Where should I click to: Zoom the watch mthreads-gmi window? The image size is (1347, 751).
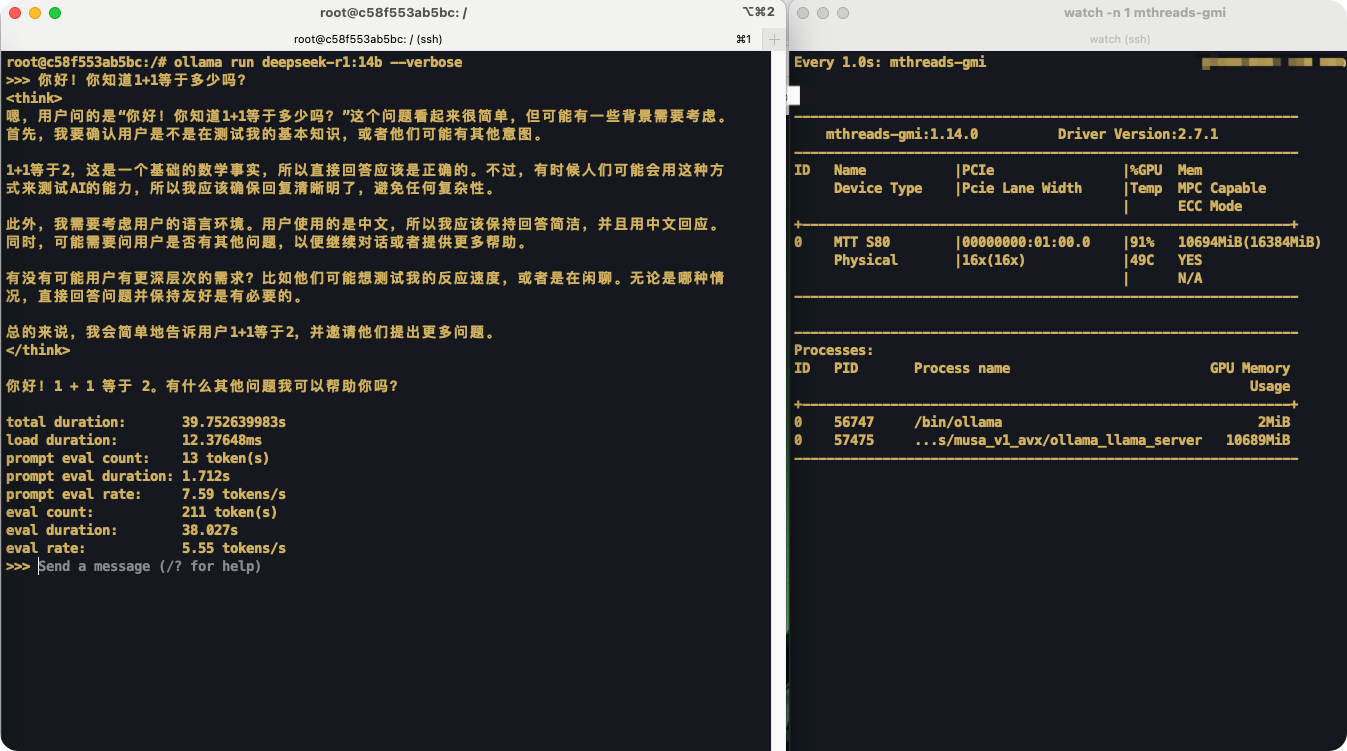(843, 13)
